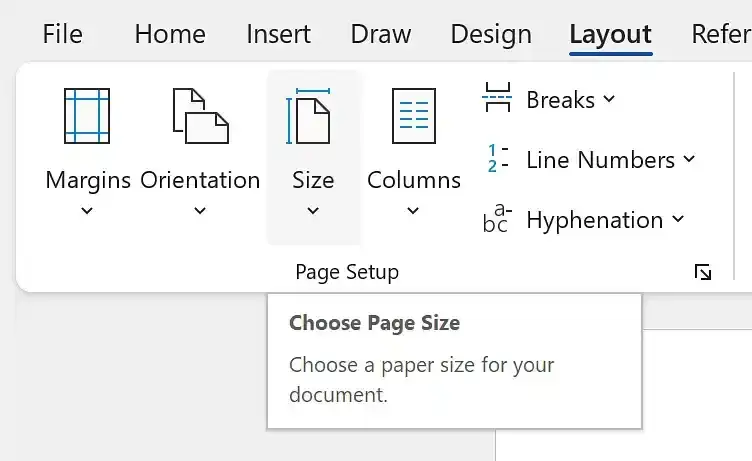Go to the Design tab
The image size is (752, 461).
click(x=491, y=34)
